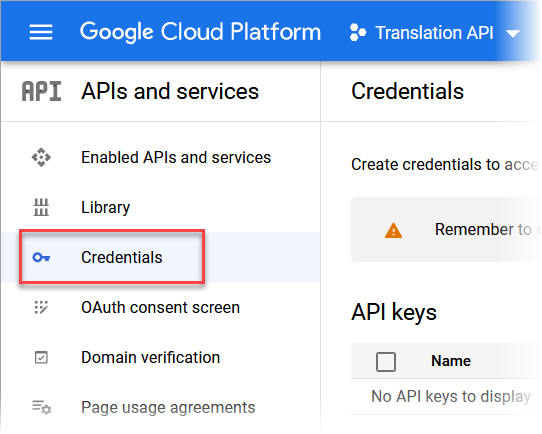Tick the select-all checkbox beside Name
542x434 pixels.
coord(386,362)
